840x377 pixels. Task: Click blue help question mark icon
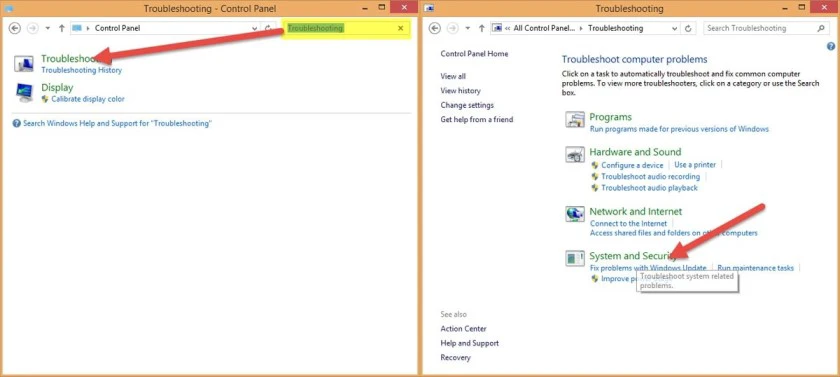point(831,47)
